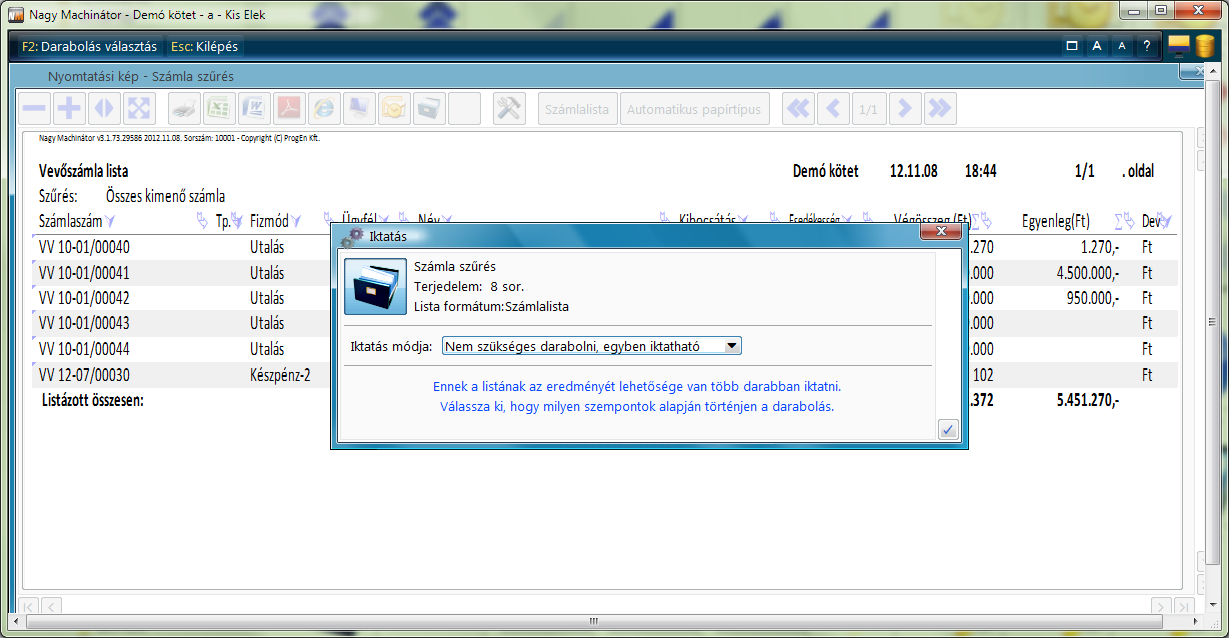Click the Egyenleg(Ft) column header text
The height and width of the screenshot is (638, 1229).
point(1056,221)
